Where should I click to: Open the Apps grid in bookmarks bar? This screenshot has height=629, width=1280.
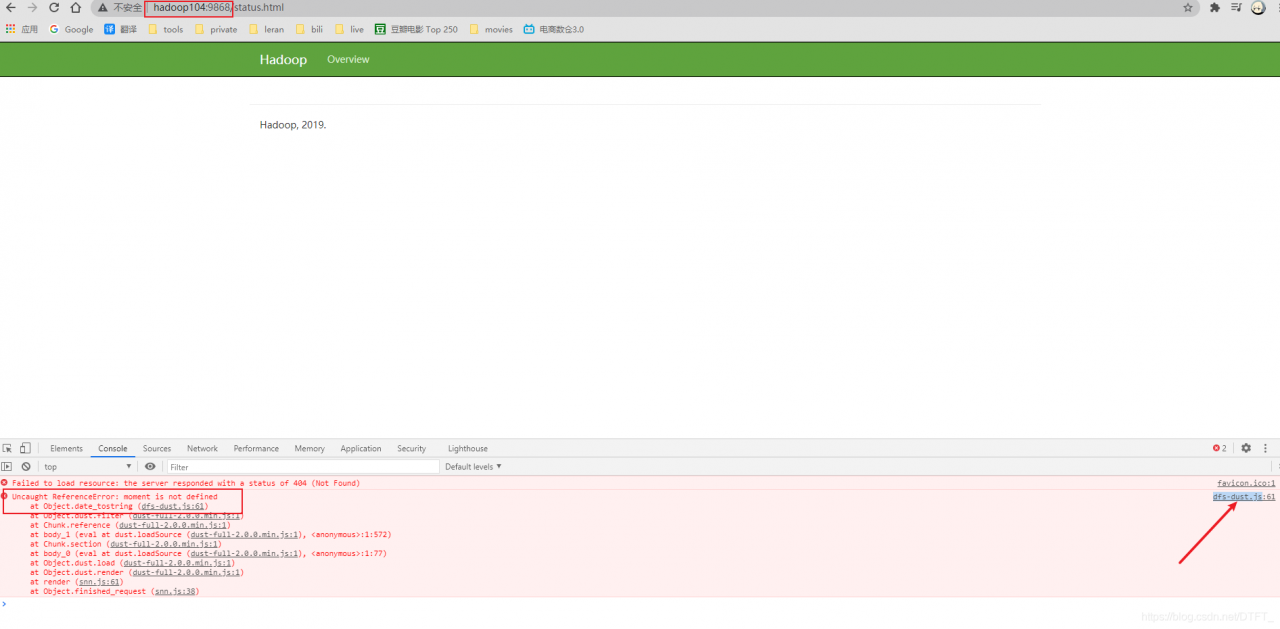(x=21, y=29)
